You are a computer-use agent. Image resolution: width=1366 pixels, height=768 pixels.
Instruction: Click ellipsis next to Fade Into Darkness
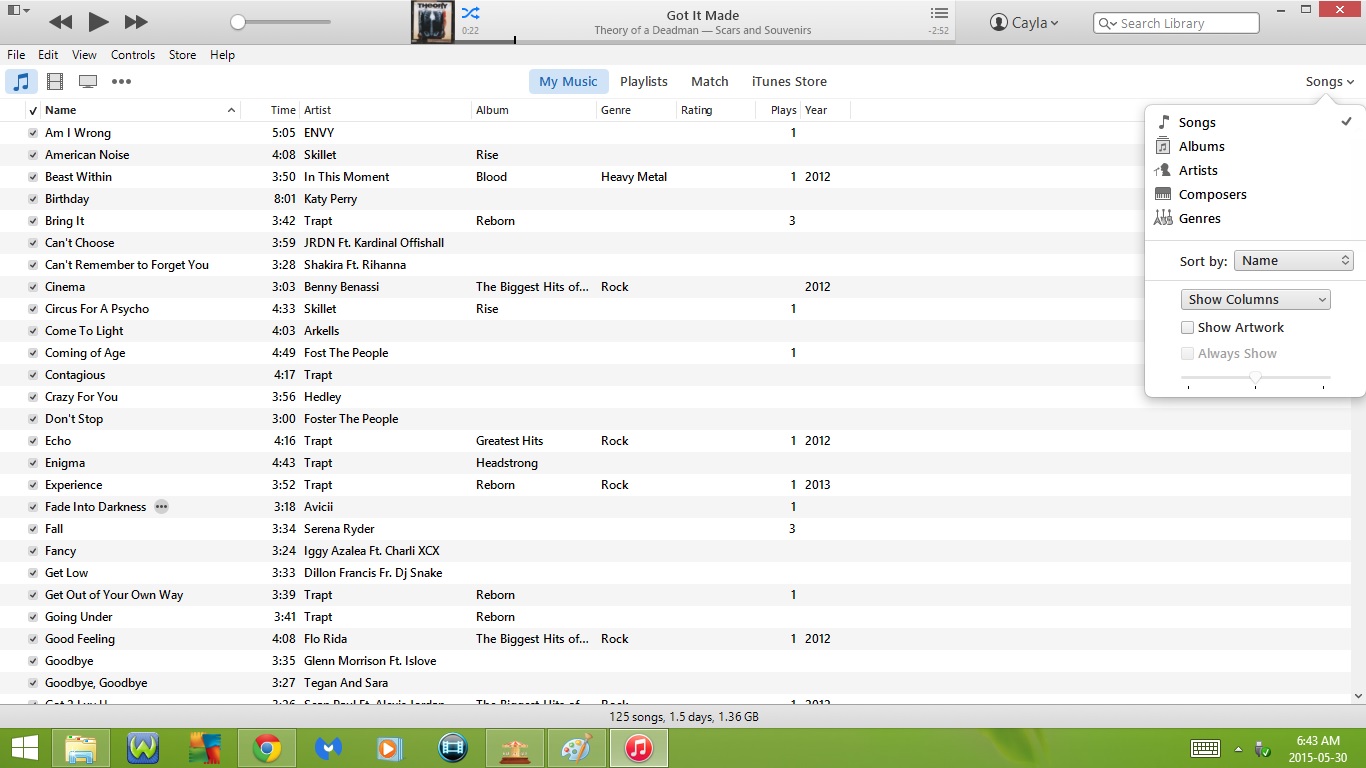161,507
